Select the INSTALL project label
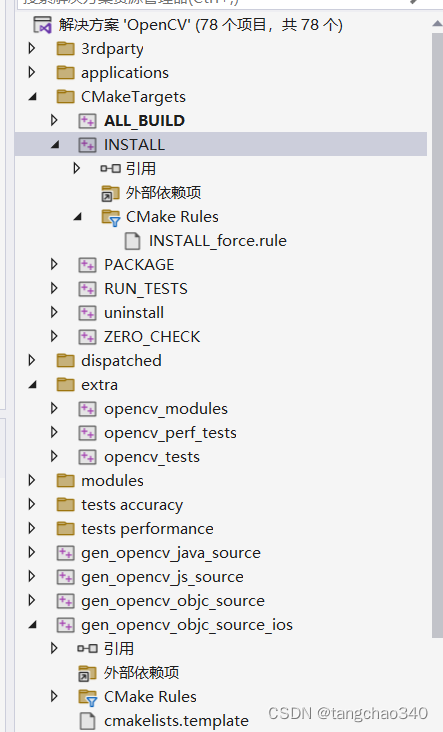 (x=134, y=145)
